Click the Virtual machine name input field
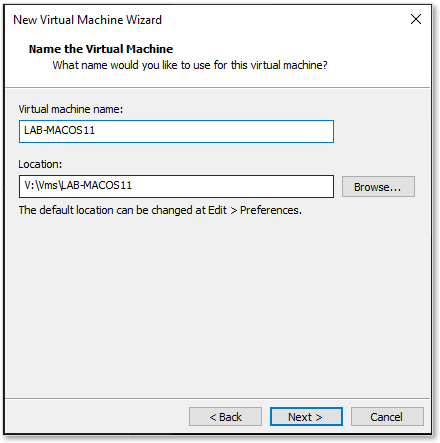440x443 pixels. (176, 131)
